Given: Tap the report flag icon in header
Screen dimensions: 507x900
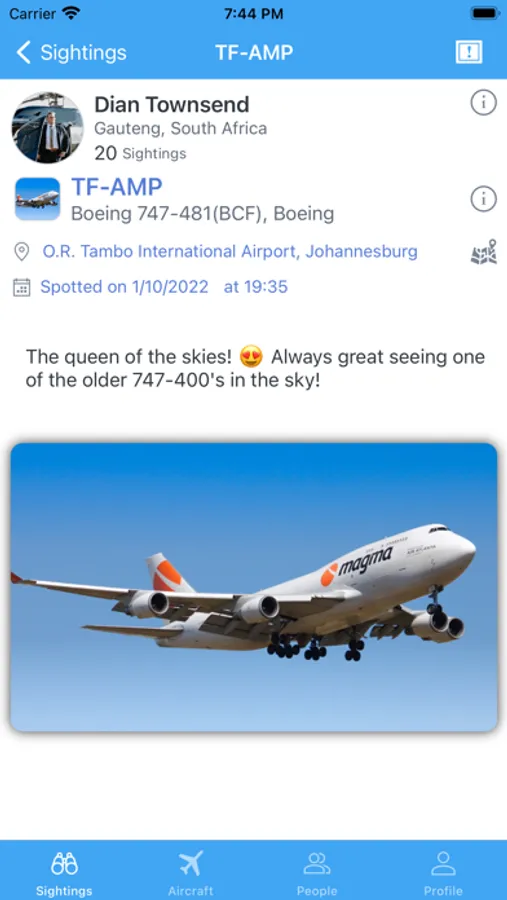Looking at the screenshot, I should click(x=469, y=52).
